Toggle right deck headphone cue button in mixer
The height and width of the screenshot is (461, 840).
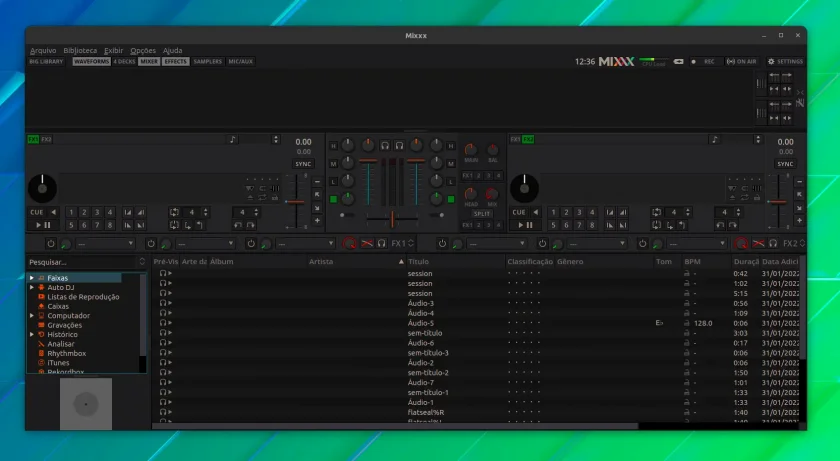(399, 146)
